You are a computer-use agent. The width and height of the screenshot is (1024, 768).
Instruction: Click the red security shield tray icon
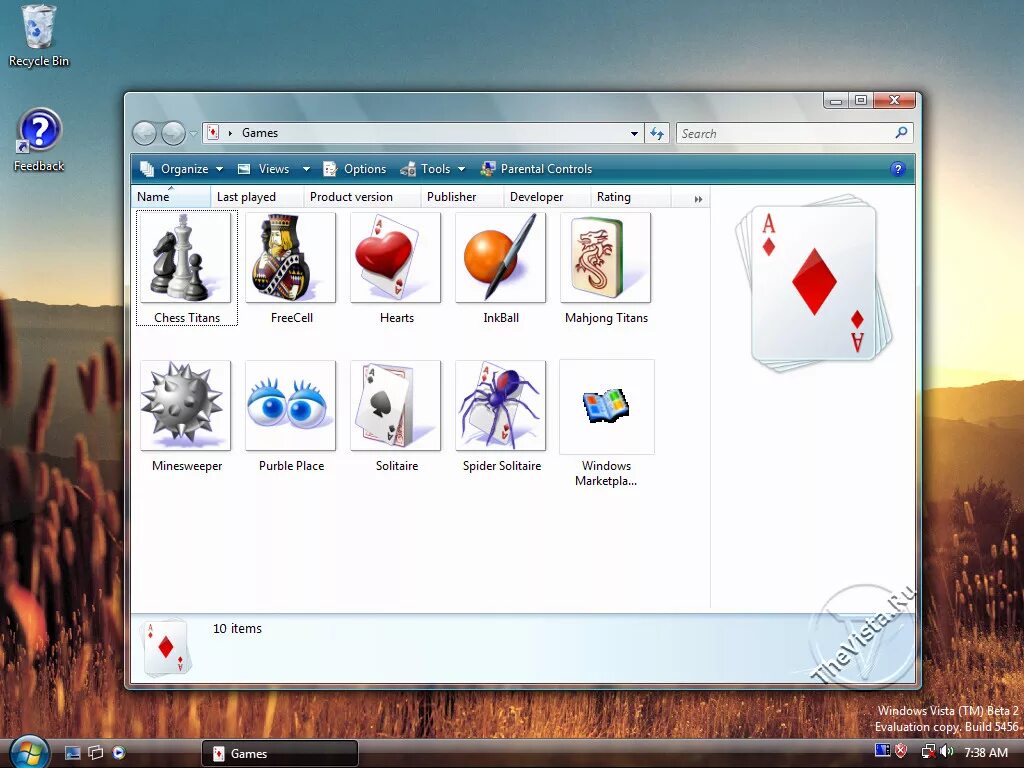point(901,751)
